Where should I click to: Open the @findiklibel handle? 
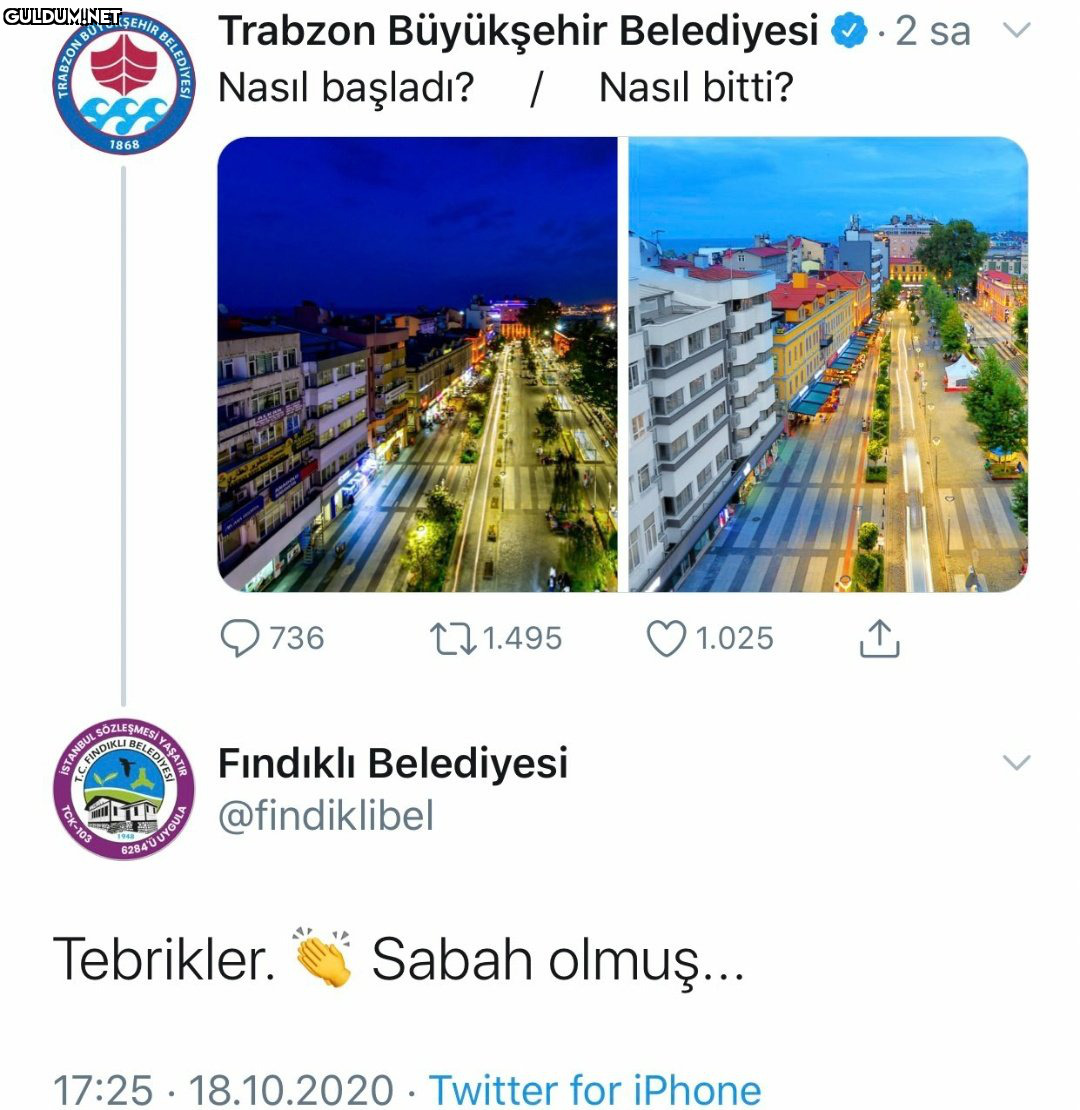[327, 816]
